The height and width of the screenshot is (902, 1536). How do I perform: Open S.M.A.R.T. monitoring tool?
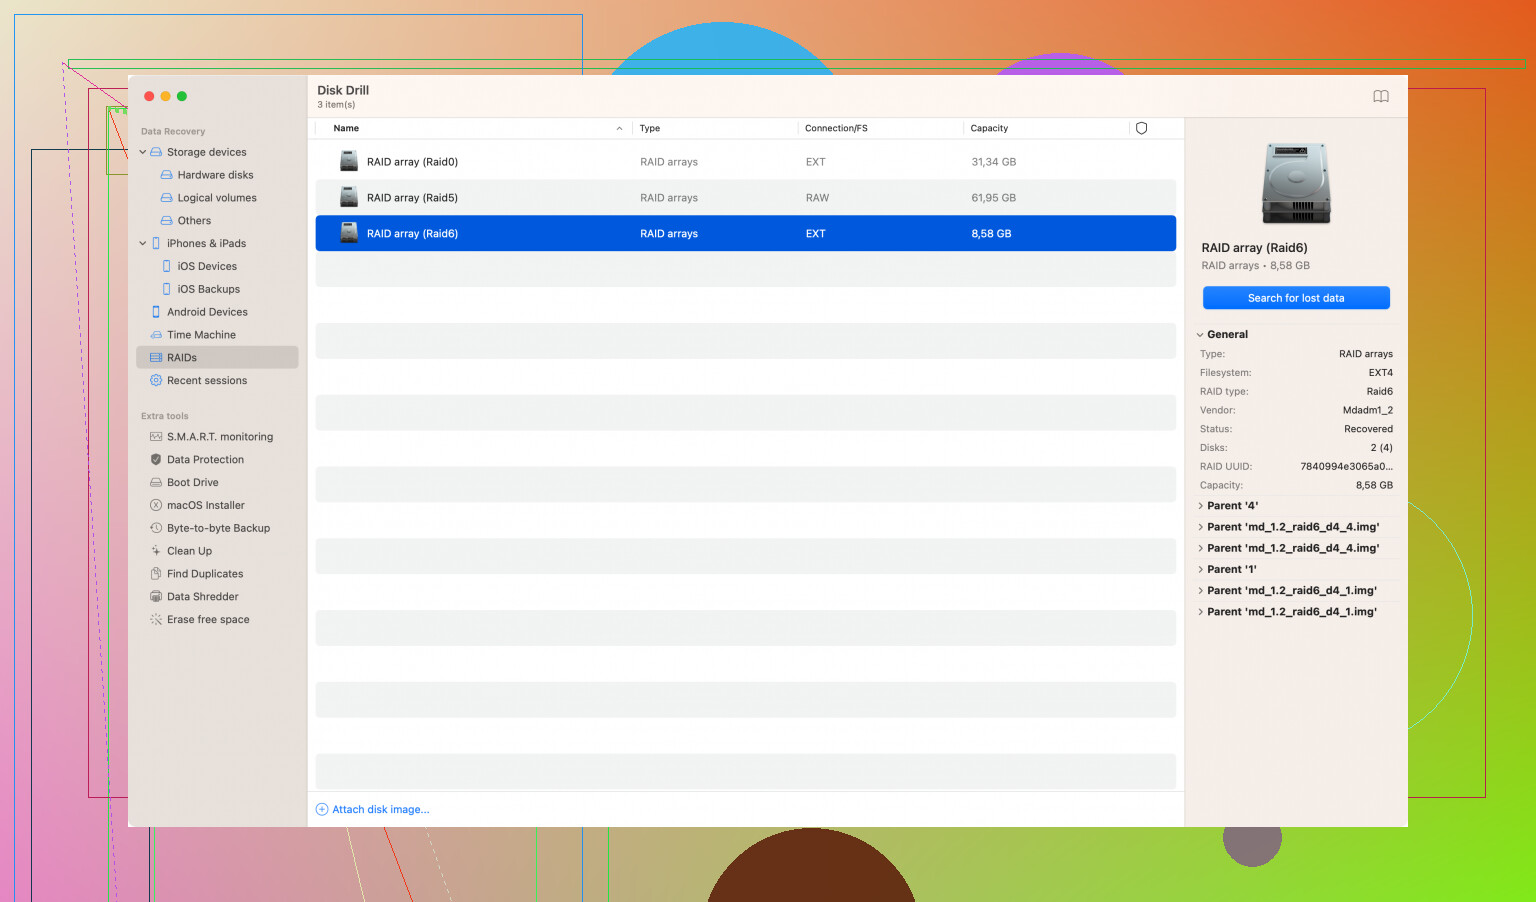[219, 437]
